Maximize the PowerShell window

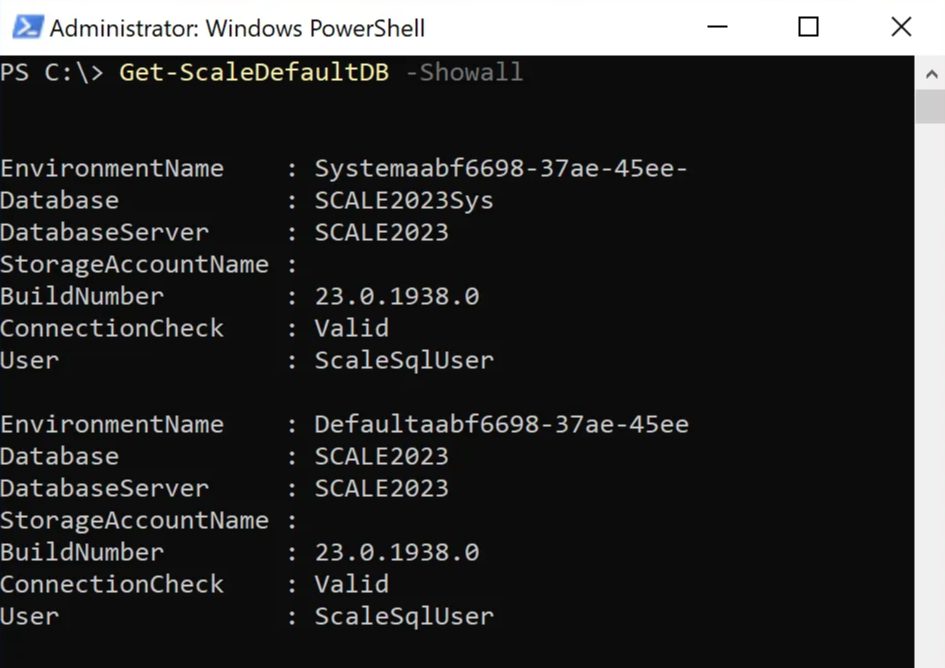pyautogui.click(x=808, y=28)
